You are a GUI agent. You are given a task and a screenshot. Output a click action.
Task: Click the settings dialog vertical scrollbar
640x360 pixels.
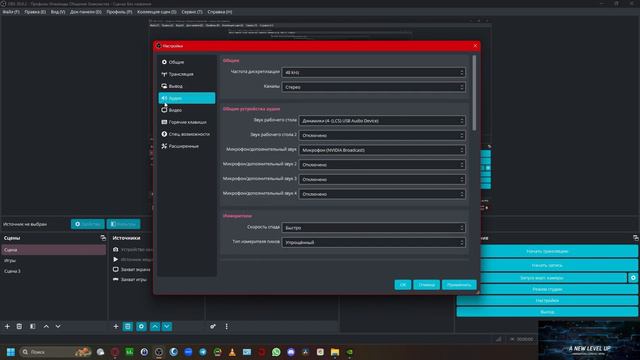coord(474,93)
